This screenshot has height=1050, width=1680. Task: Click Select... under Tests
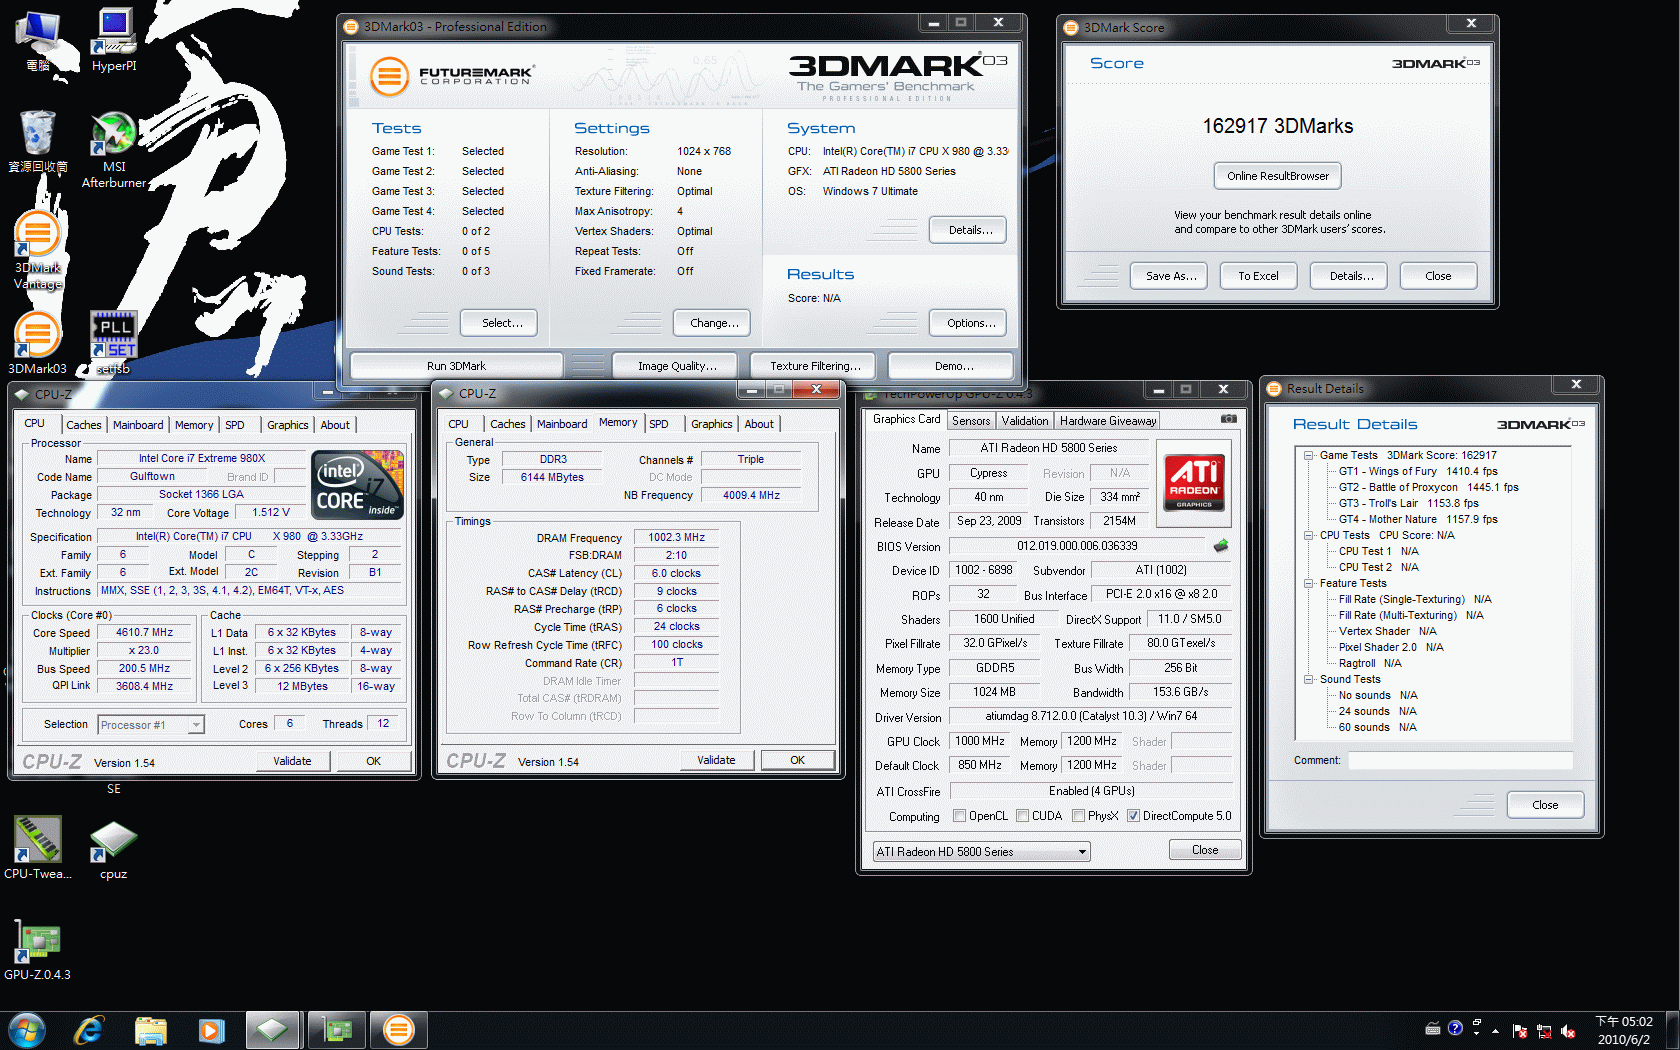499,323
